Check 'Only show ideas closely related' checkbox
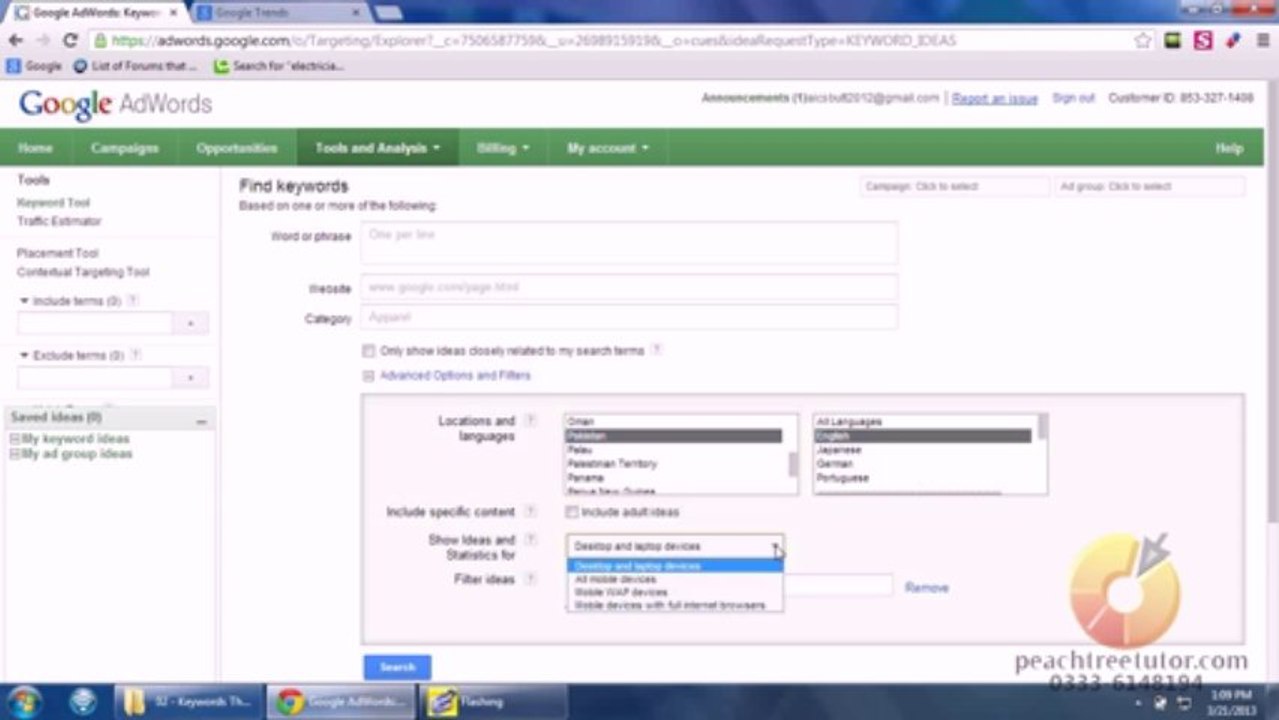 coord(369,351)
